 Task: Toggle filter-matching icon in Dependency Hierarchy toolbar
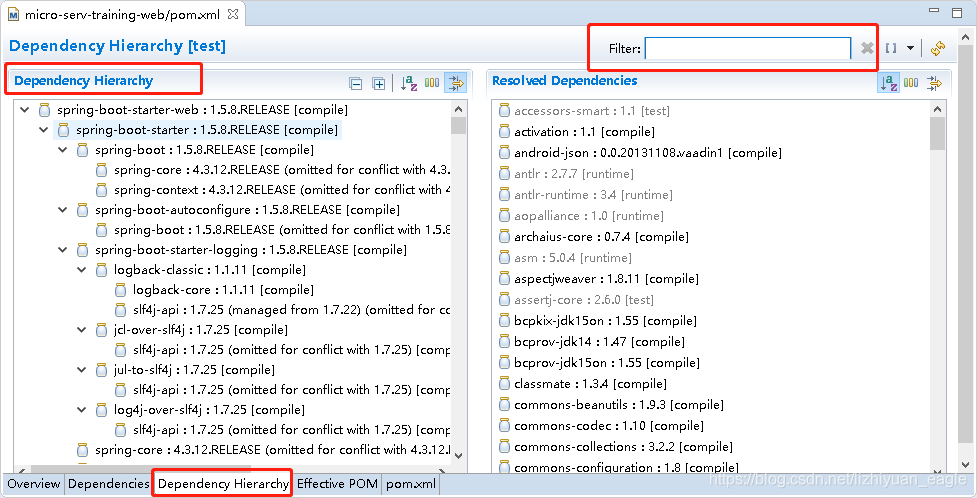[456, 84]
